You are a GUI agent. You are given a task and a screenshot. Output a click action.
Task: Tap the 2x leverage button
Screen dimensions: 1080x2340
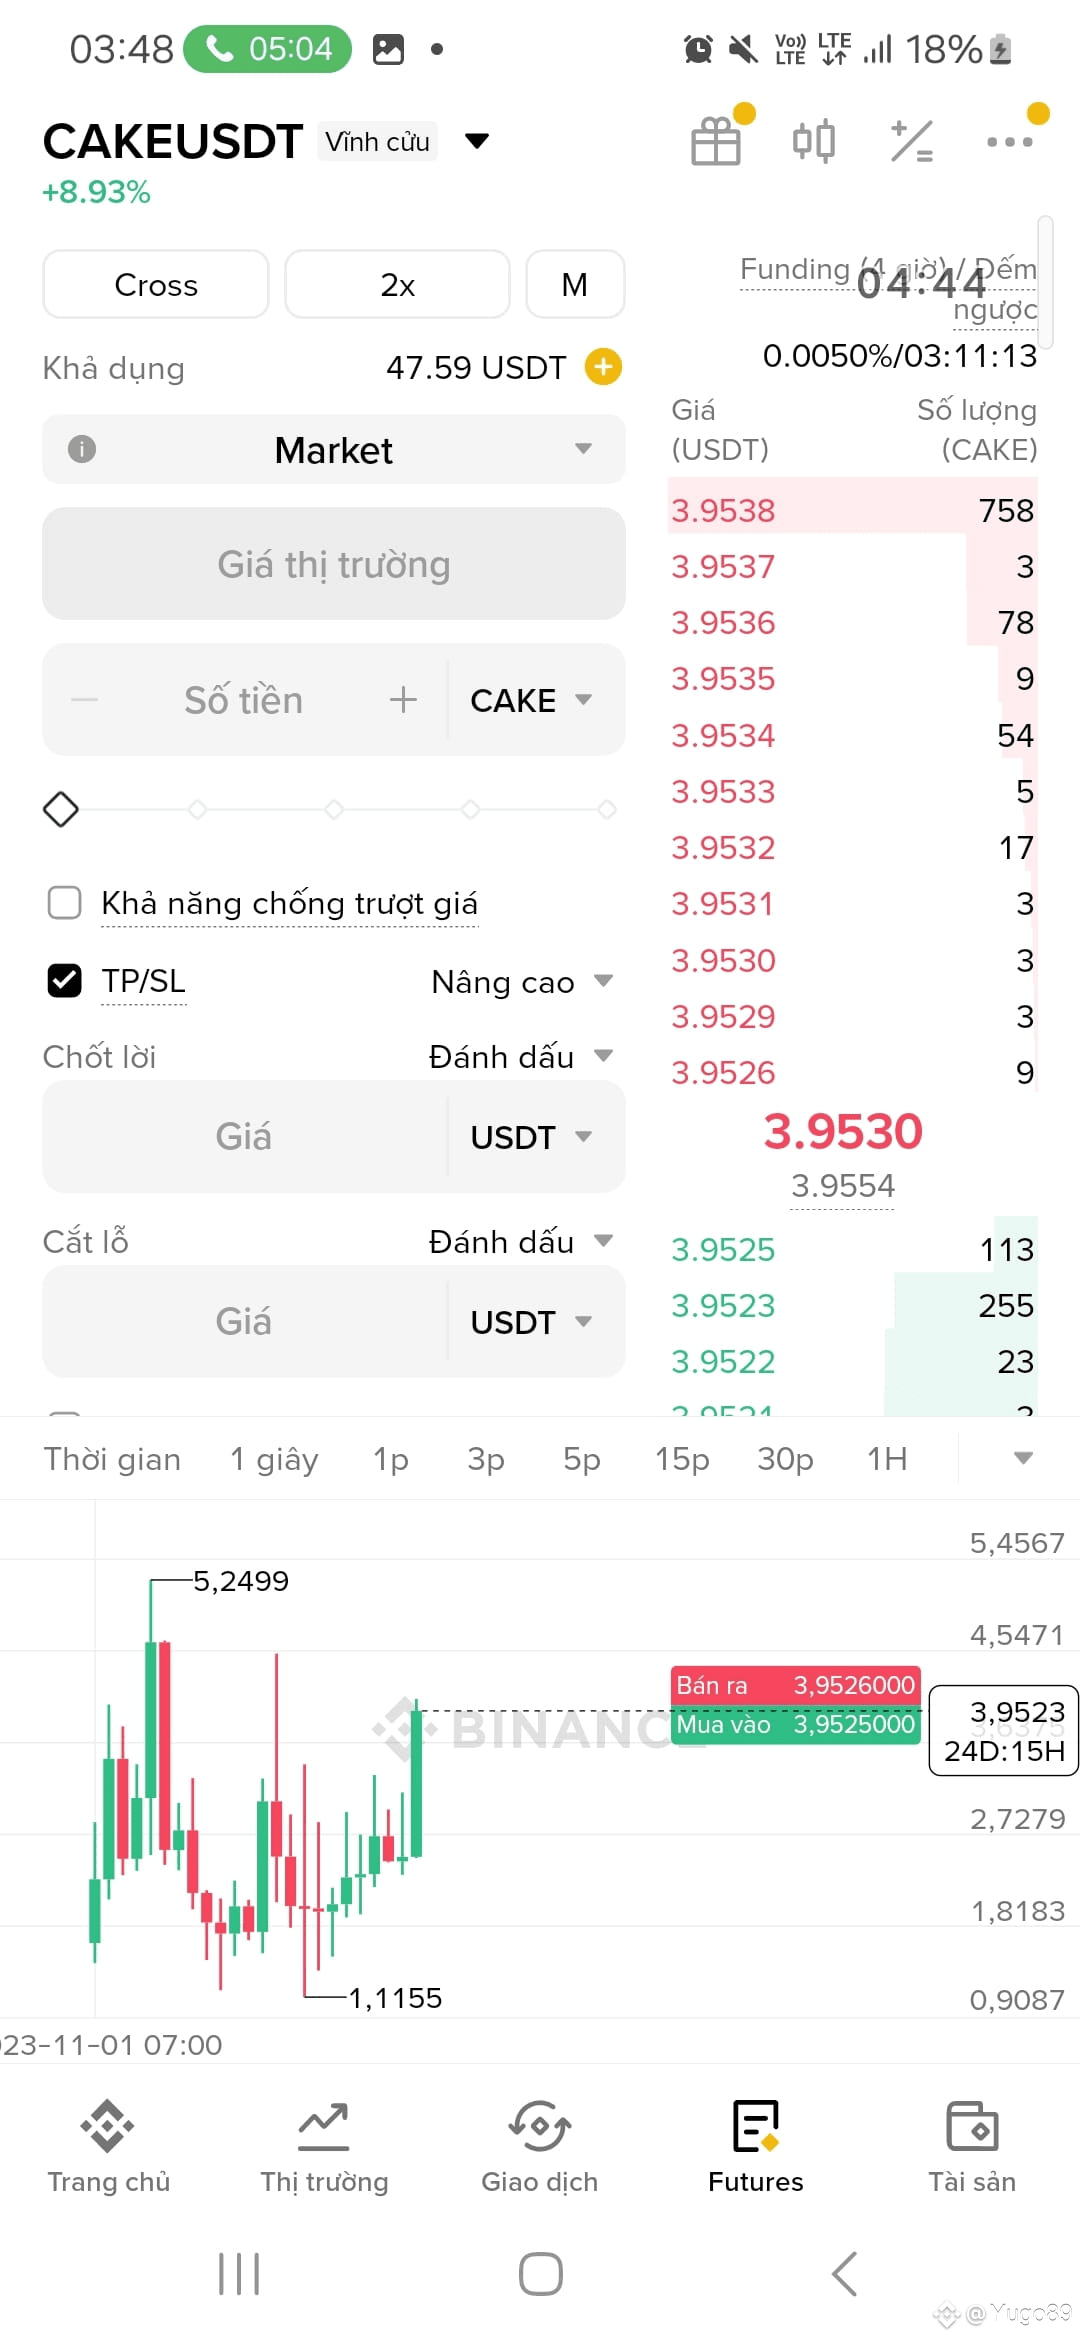pos(398,285)
